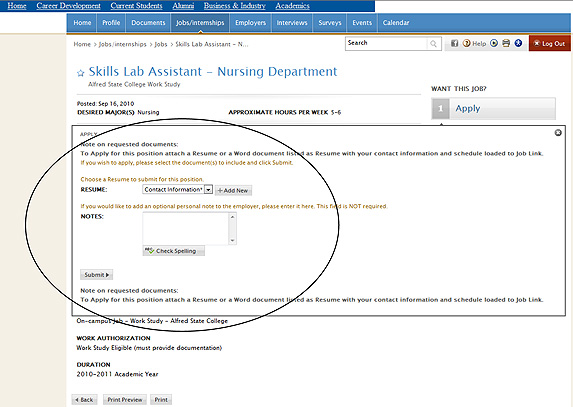Click the Skills Lab Assistant job title
Viewport: 573px width, 407px height.
coord(213,72)
